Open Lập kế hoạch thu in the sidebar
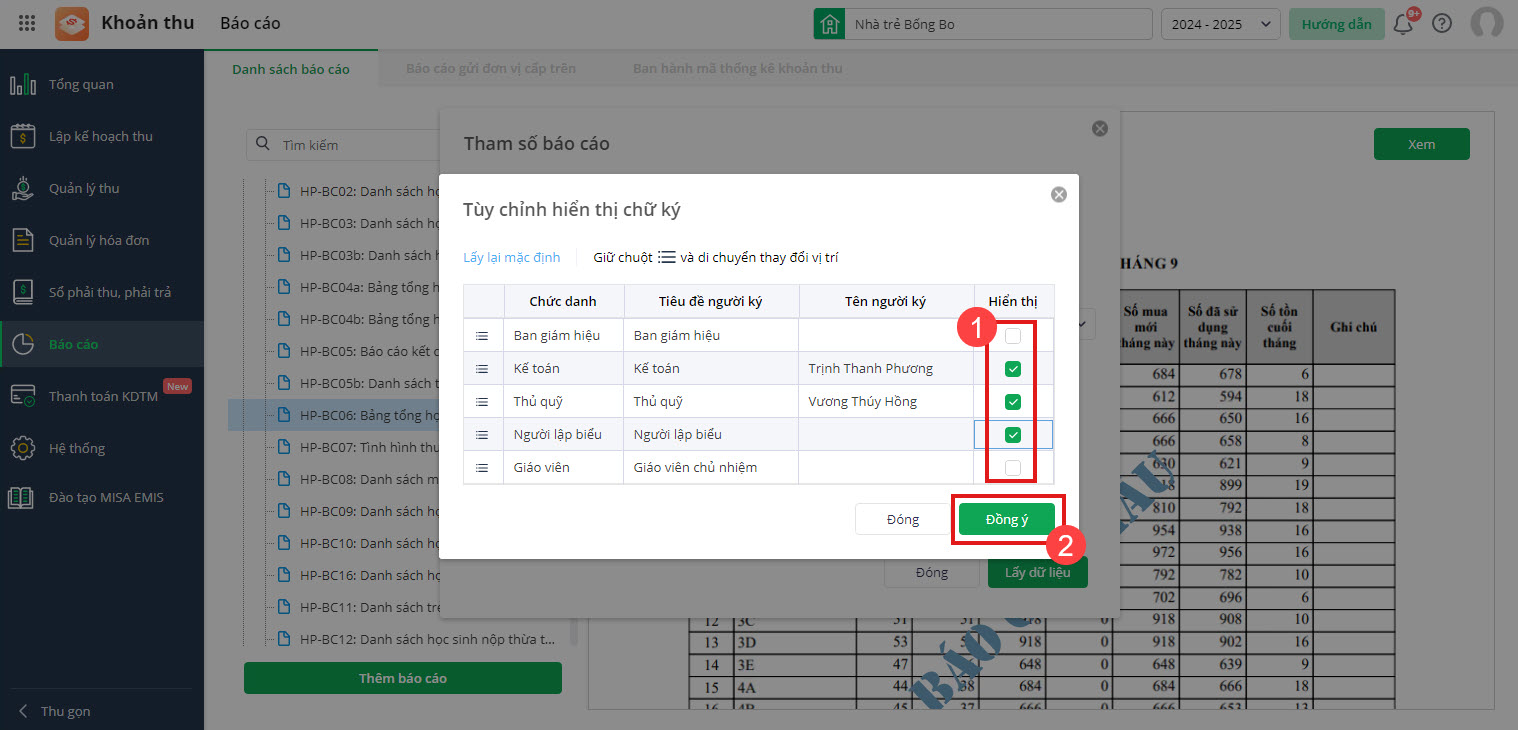The height and width of the screenshot is (730, 1518). point(102,136)
